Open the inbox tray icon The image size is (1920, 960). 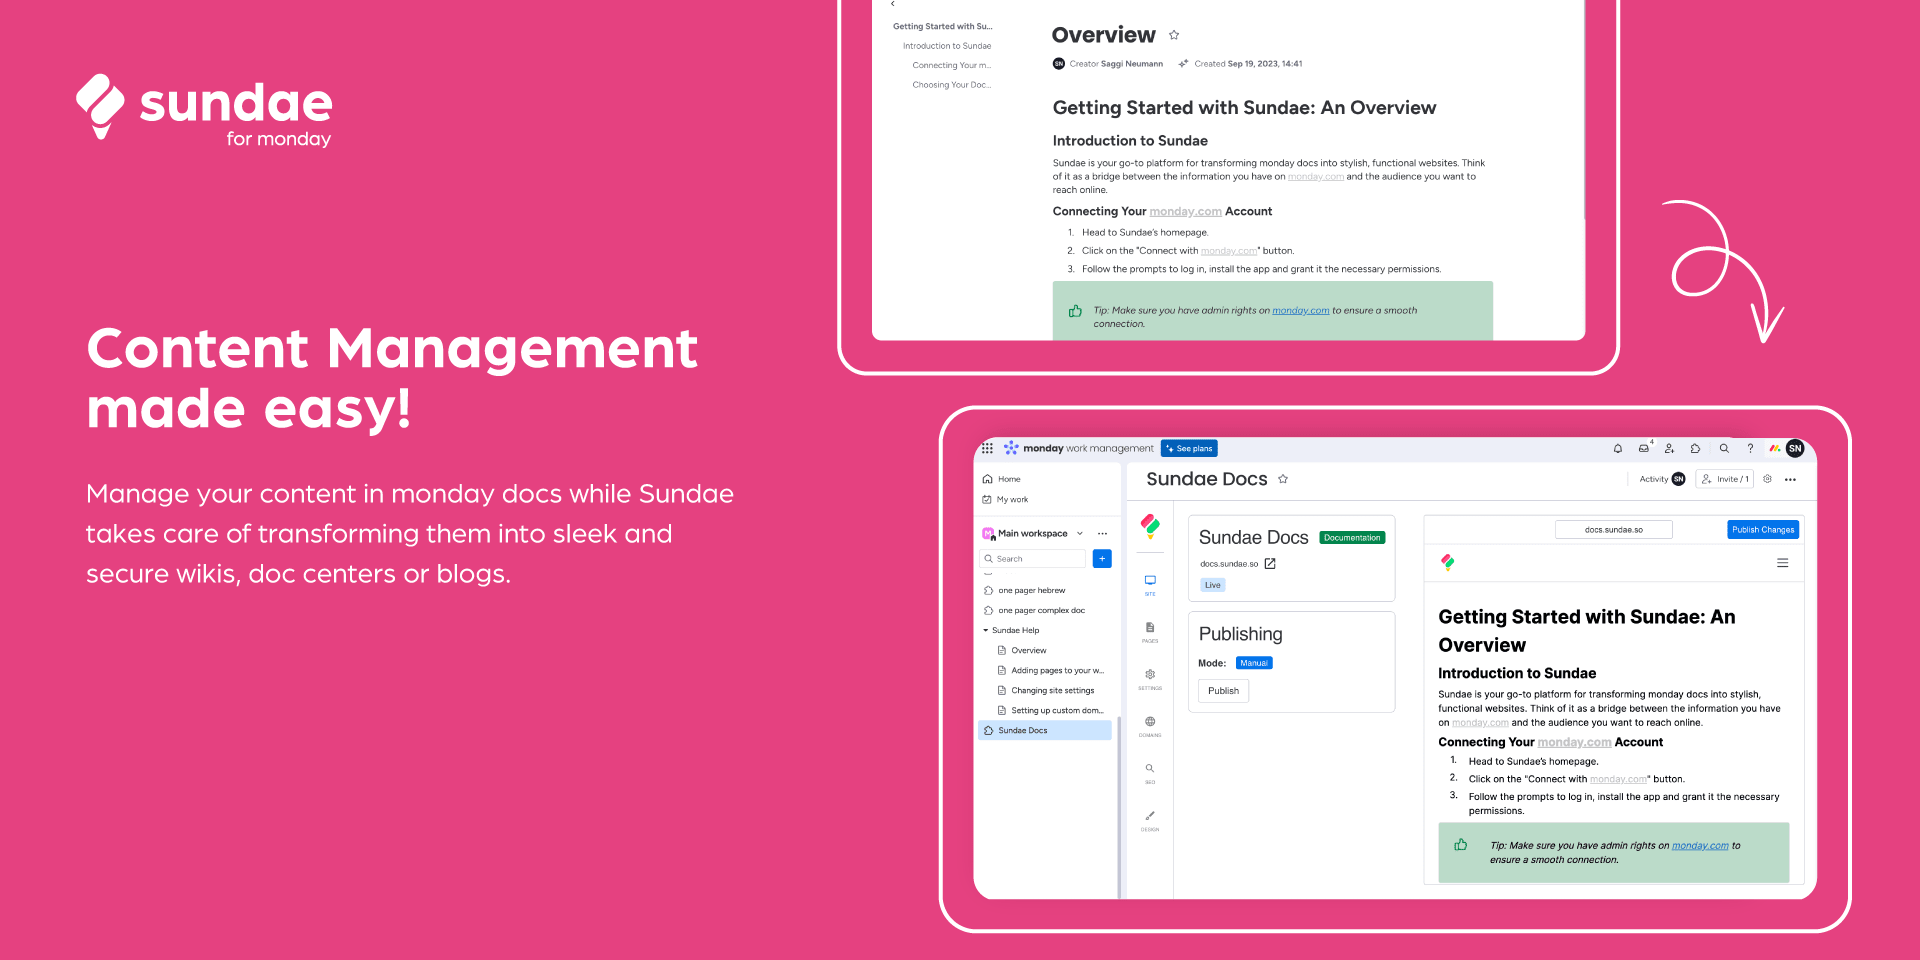pos(1644,448)
